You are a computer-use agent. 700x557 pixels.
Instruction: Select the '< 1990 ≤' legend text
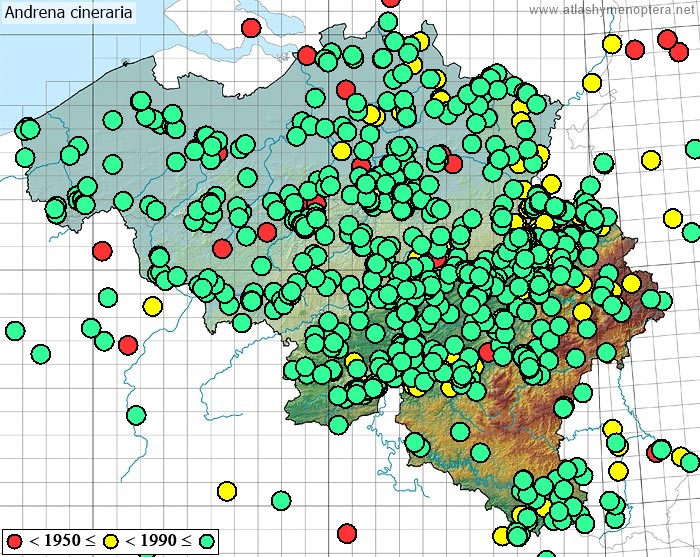(x=158, y=541)
